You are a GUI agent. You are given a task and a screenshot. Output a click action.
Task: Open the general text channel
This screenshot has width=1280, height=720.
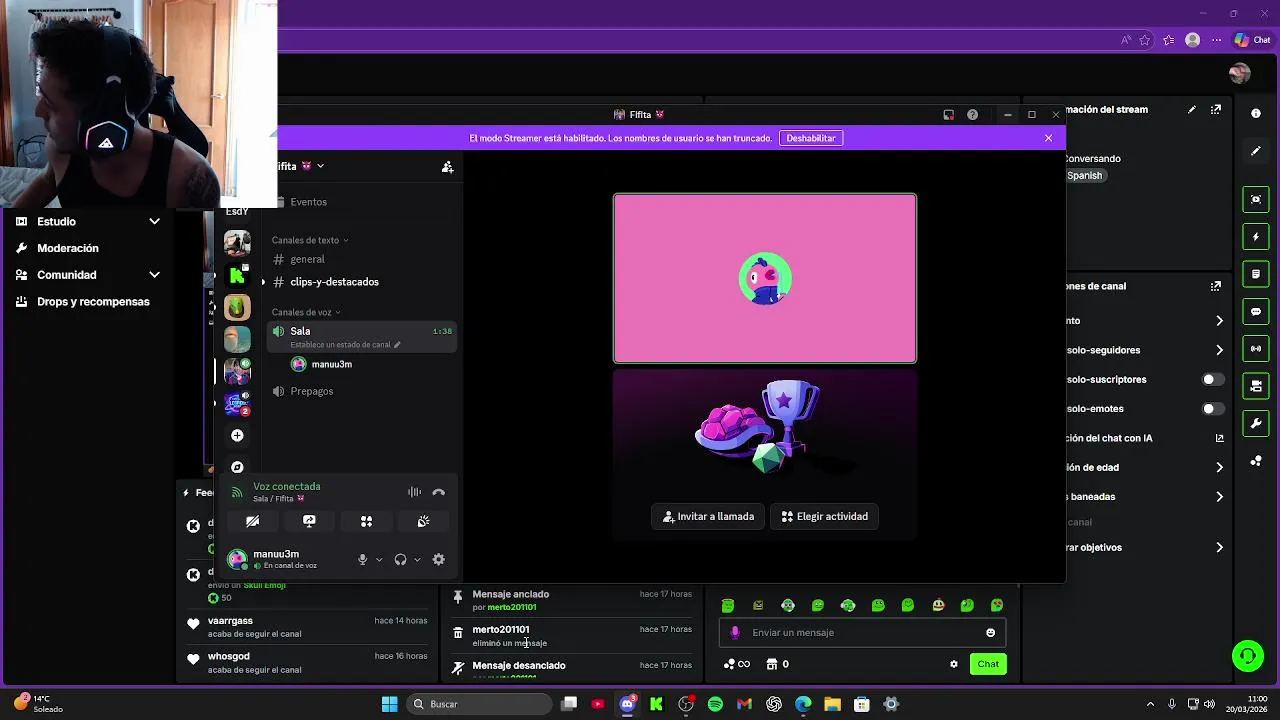pyautogui.click(x=307, y=259)
